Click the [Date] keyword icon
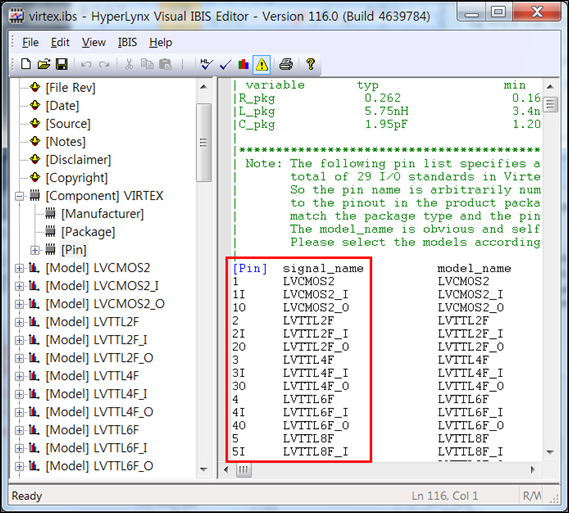 (x=35, y=105)
